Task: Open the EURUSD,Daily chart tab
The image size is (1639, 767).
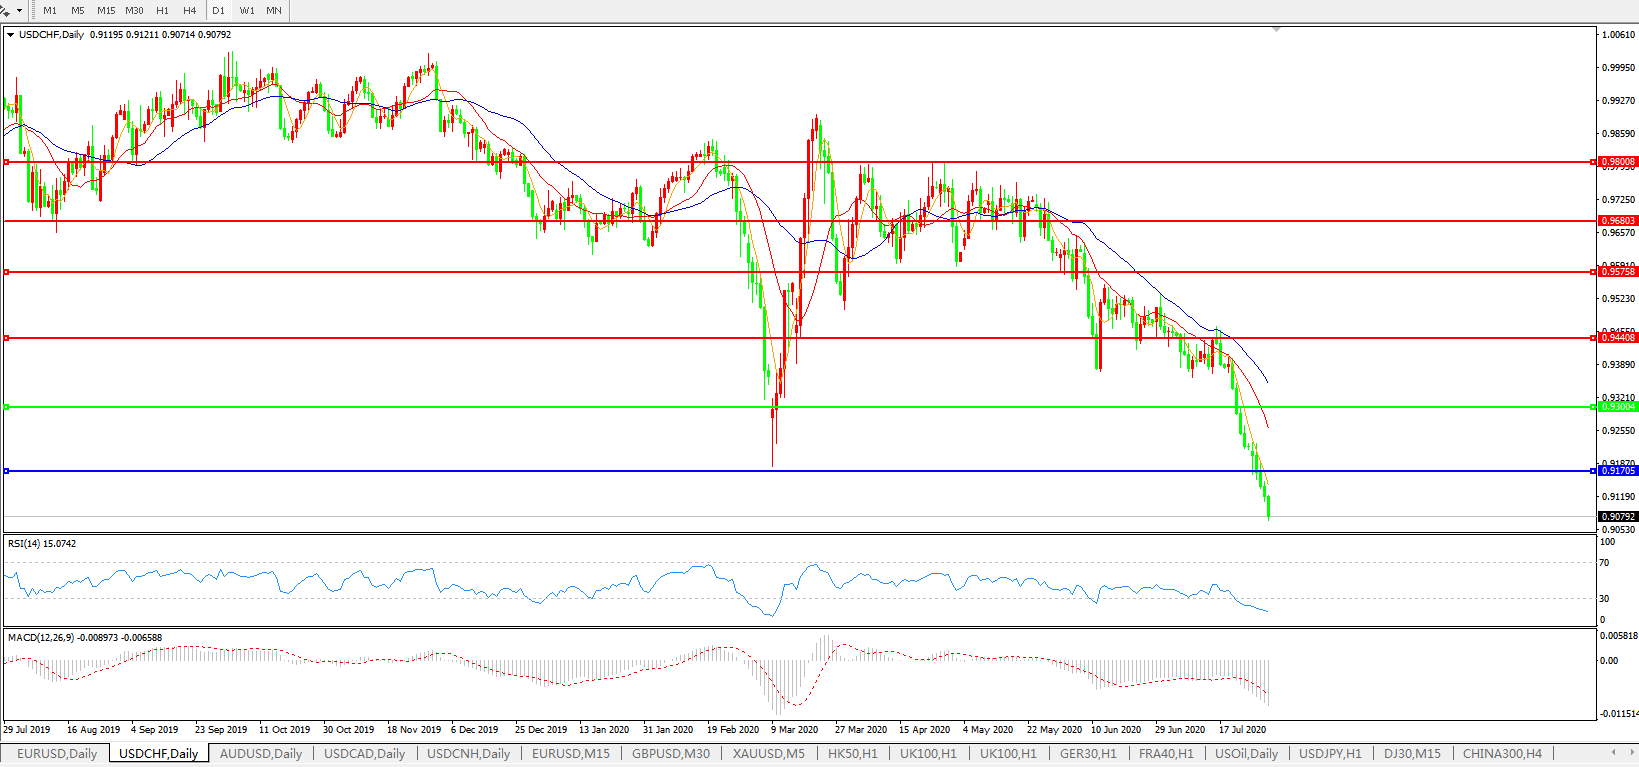Action: (57, 753)
